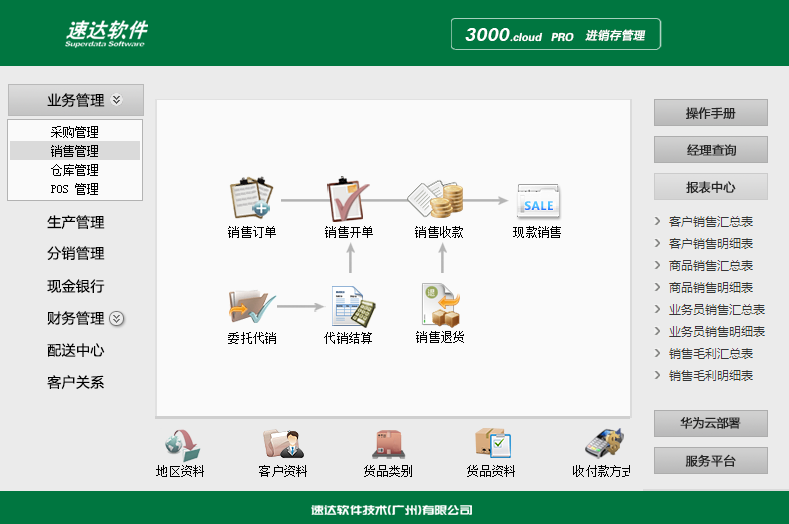Expand the 销售毛利汇总表 report arrow
This screenshot has height=524, width=789.
657,353
